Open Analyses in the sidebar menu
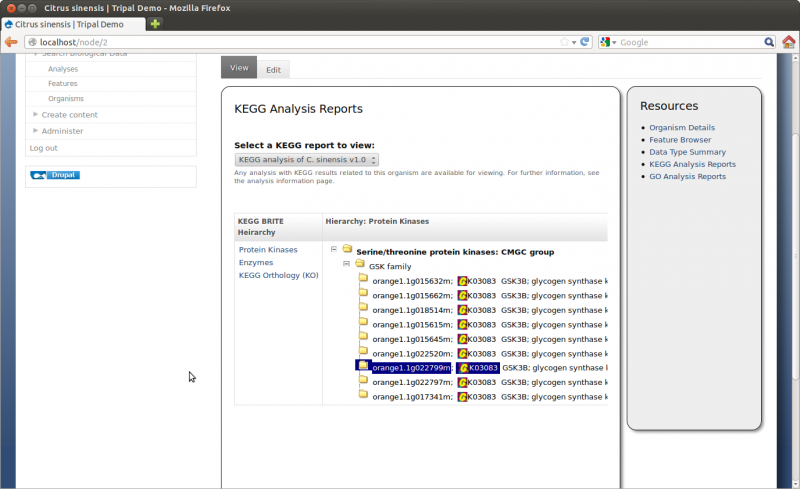The height and width of the screenshot is (489, 800). (x=63, y=69)
